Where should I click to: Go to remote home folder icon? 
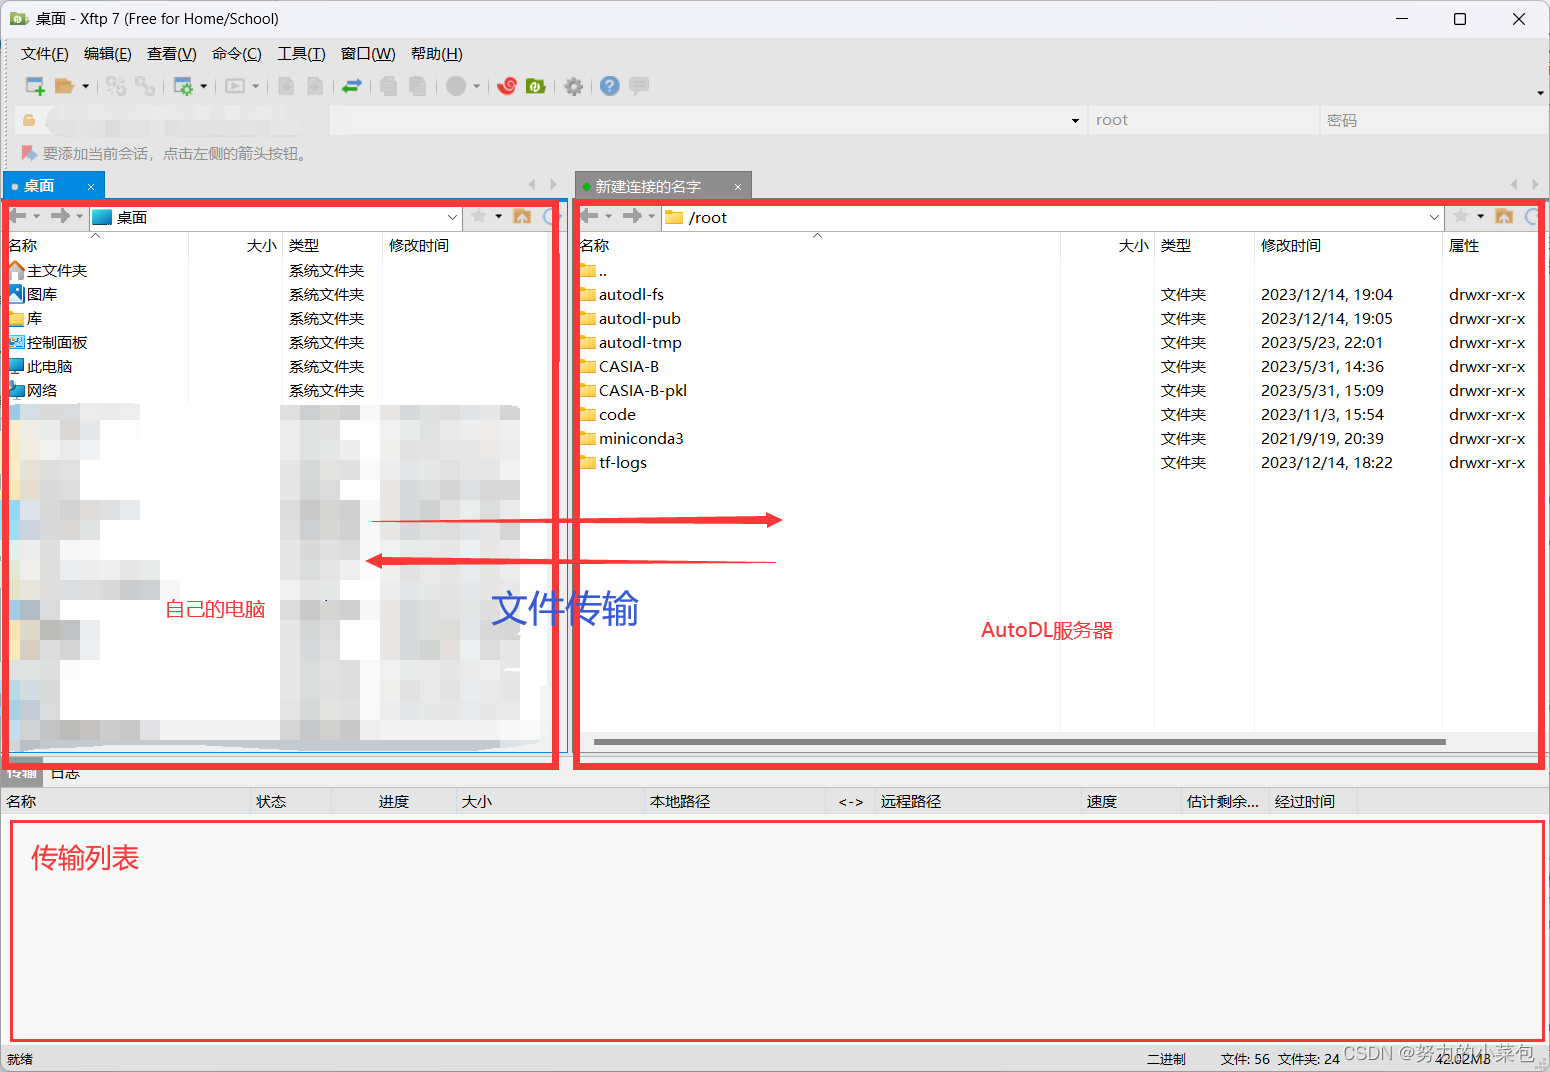point(1504,216)
